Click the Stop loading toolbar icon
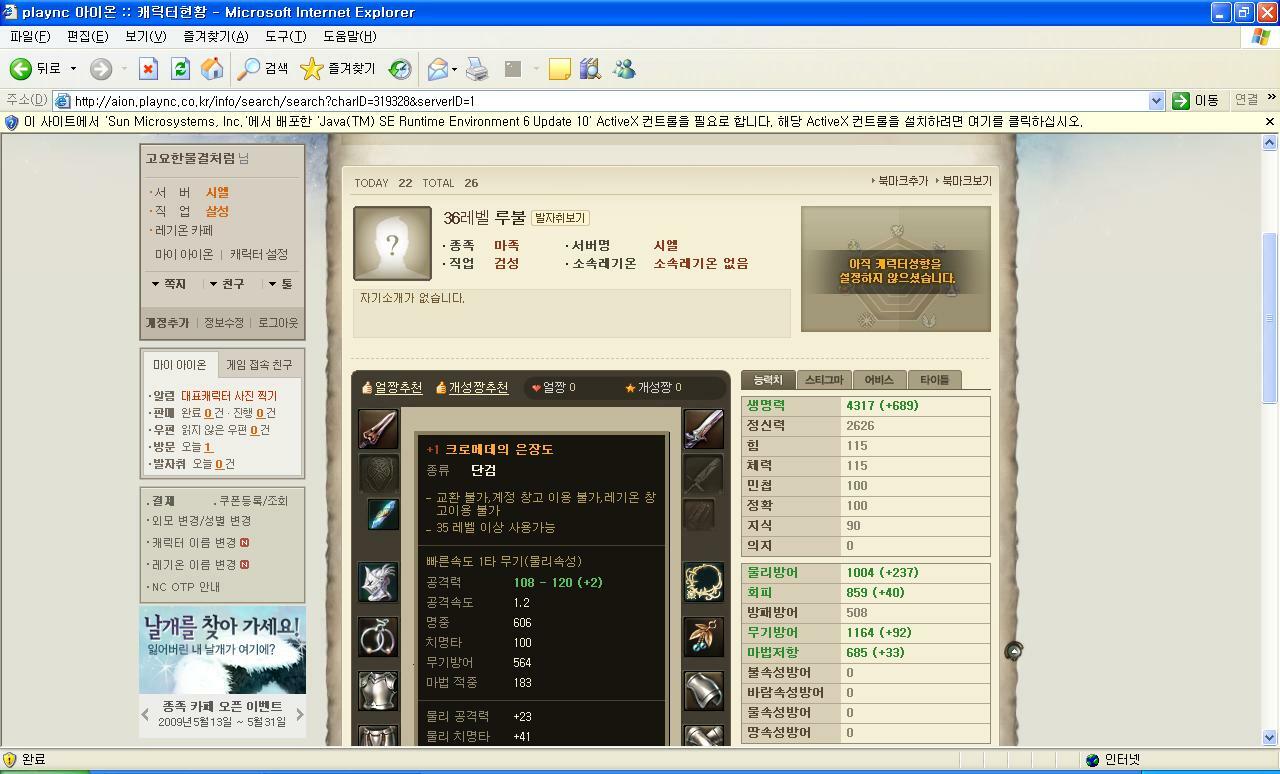1280x774 pixels. [148, 69]
